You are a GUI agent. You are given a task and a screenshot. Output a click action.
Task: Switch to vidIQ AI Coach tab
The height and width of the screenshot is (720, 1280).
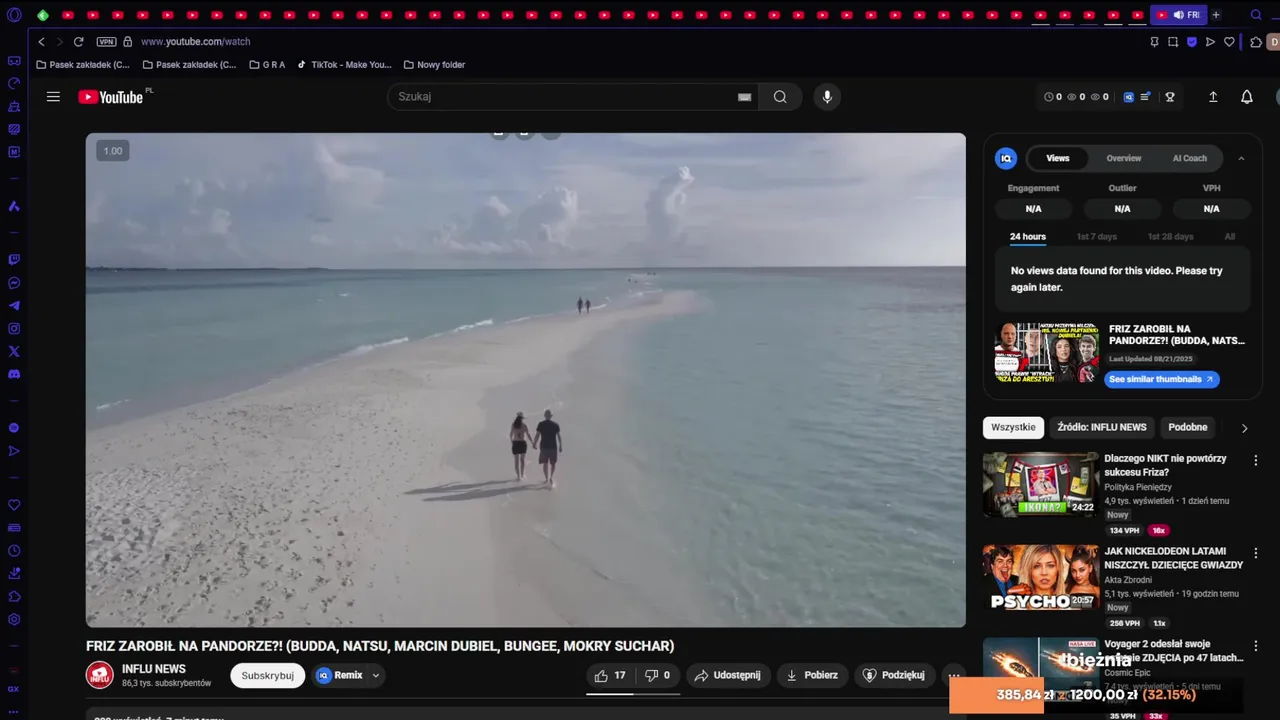(x=1190, y=158)
